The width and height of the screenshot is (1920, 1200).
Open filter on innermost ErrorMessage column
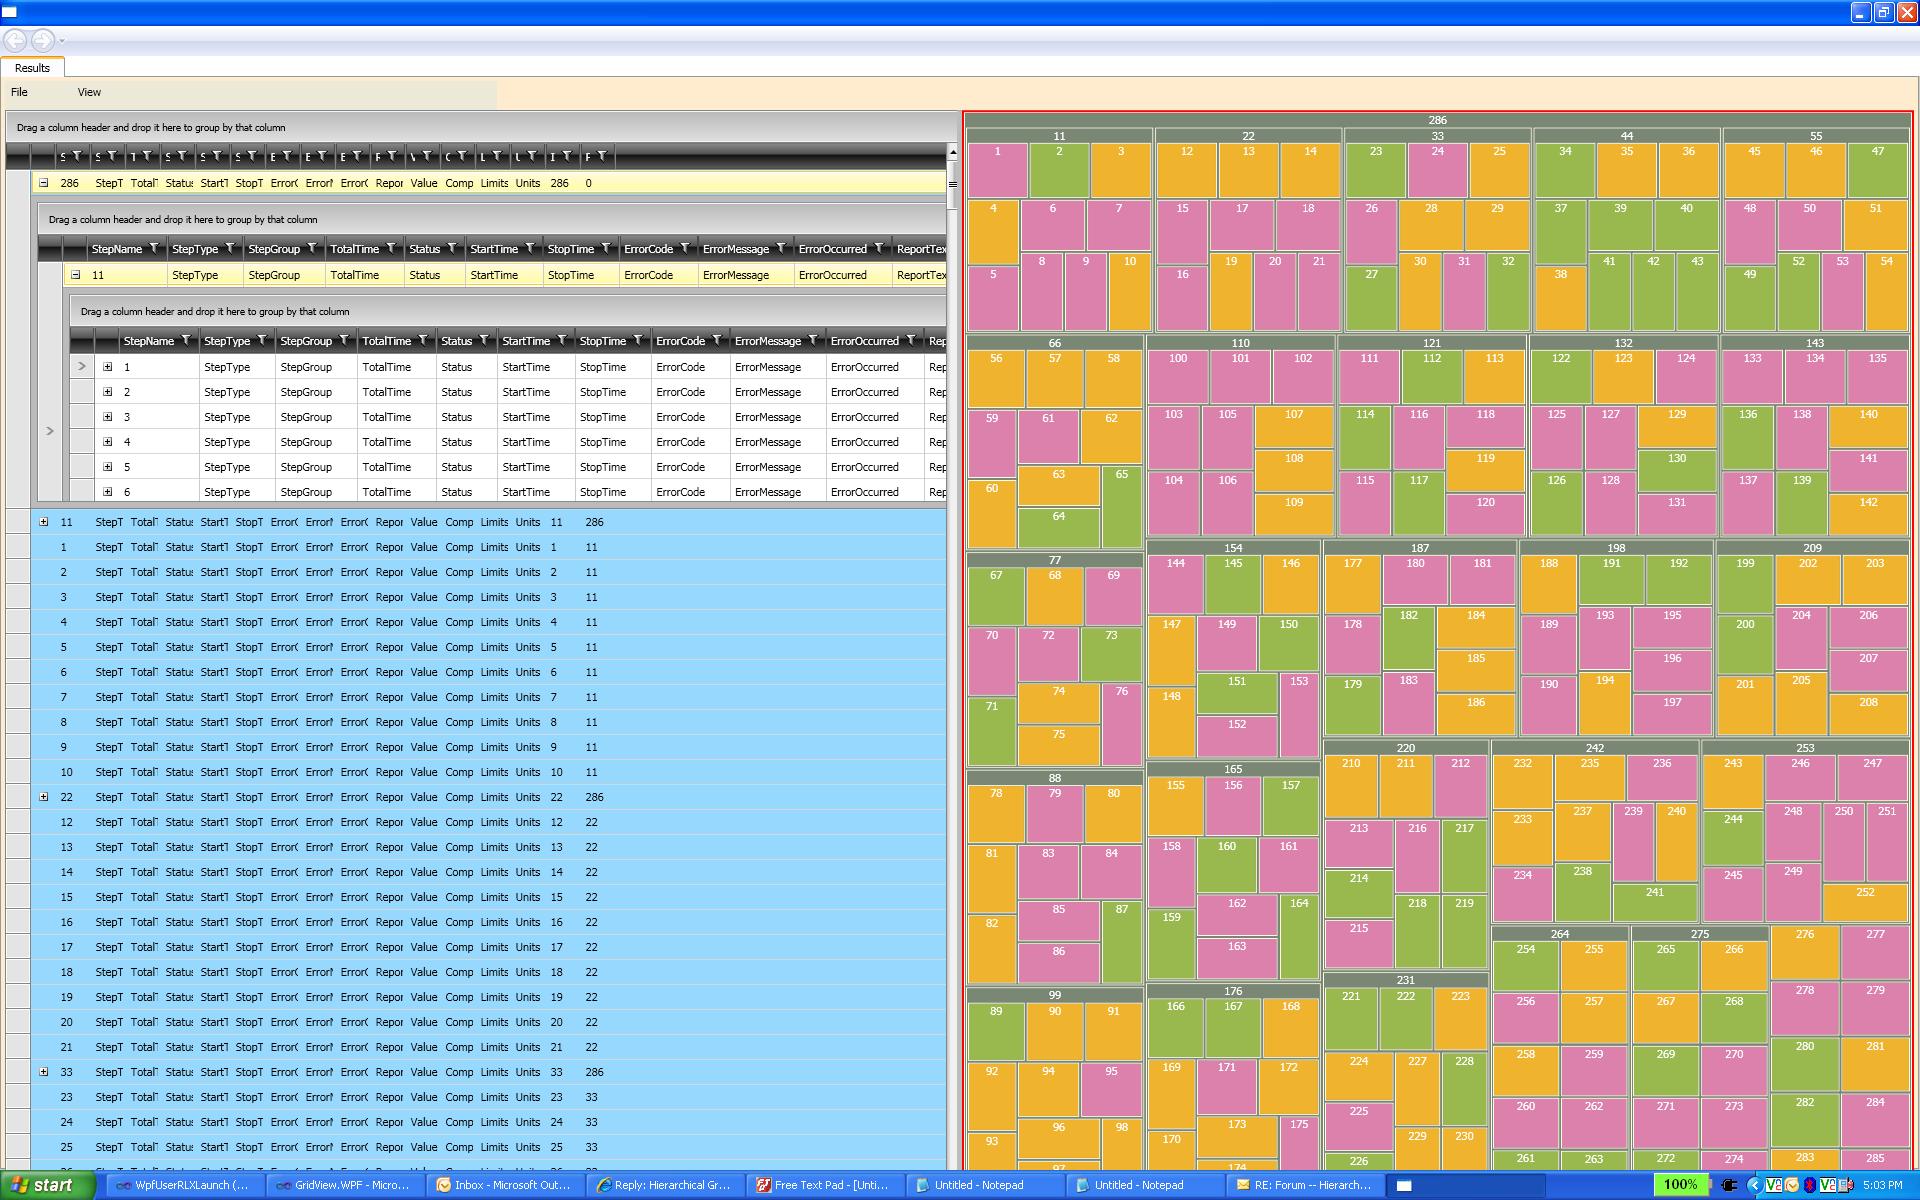point(813,341)
